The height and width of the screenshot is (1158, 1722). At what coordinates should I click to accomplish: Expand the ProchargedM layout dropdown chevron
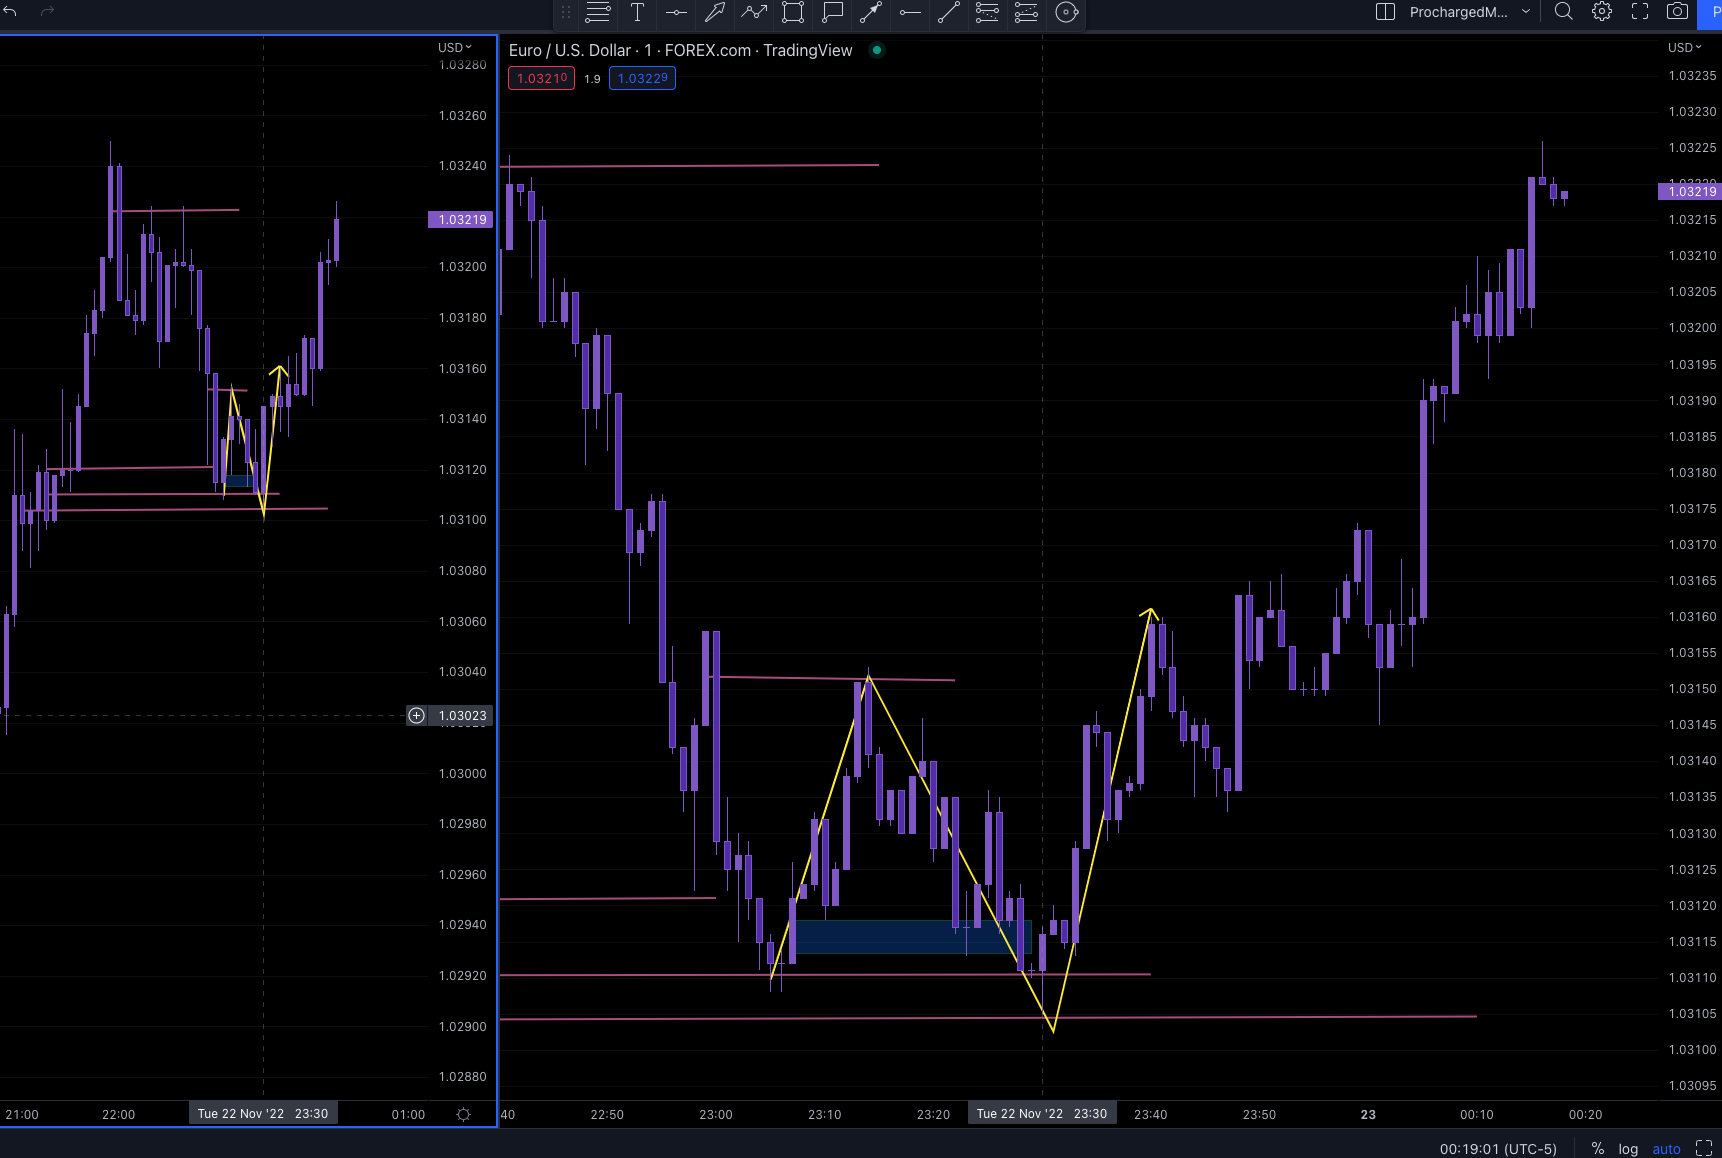1526,12
